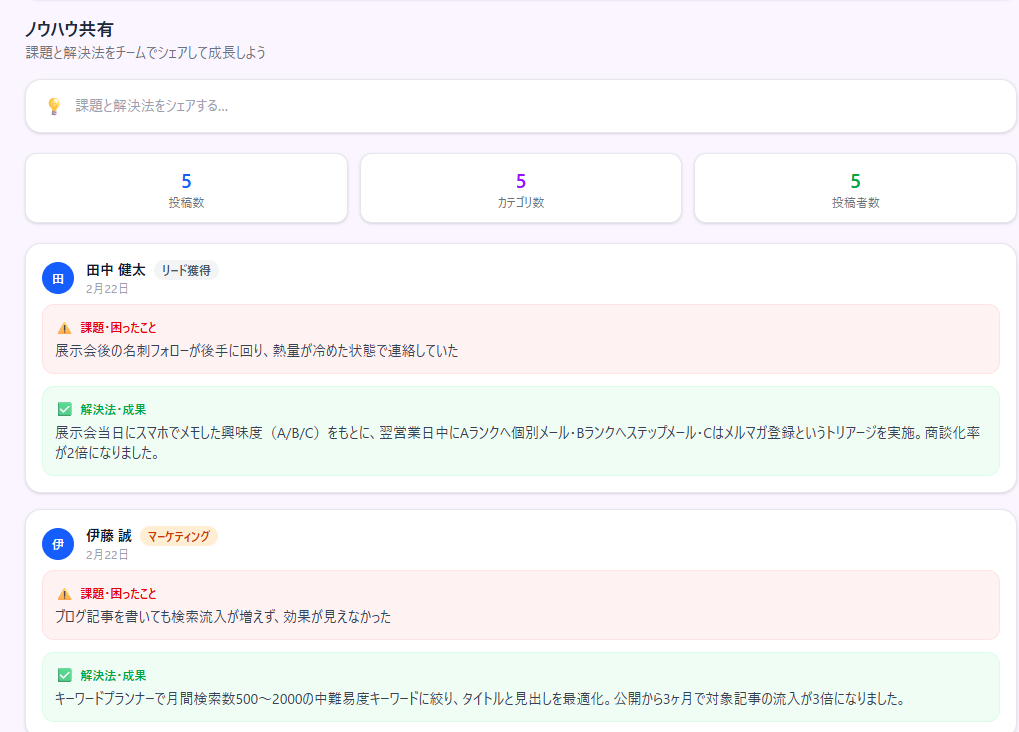Select the 投稿者数 stat card
Screen dimensions: 1019x732
point(855,188)
